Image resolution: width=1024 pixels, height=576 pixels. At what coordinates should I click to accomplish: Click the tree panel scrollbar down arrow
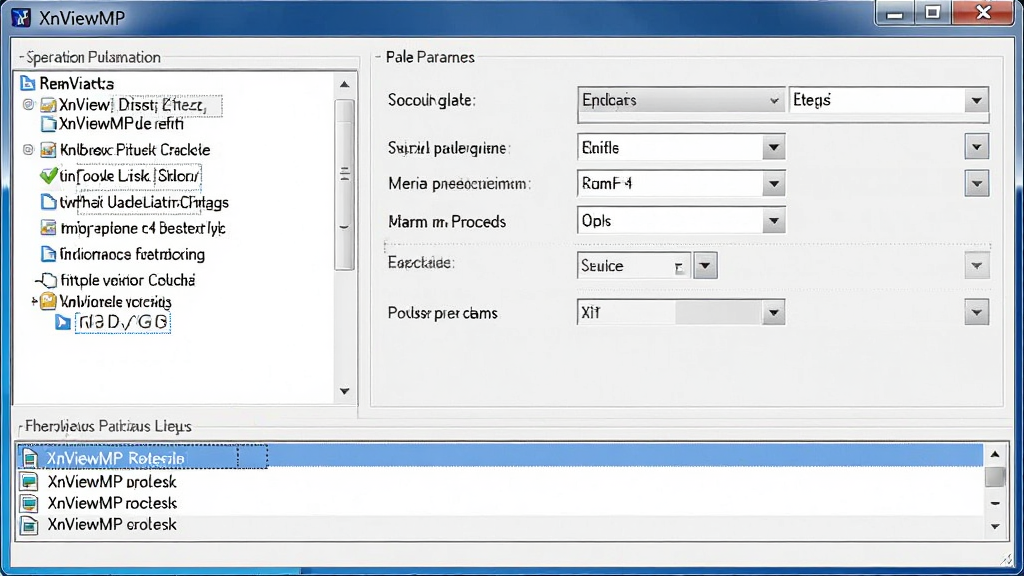[x=345, y=391]
